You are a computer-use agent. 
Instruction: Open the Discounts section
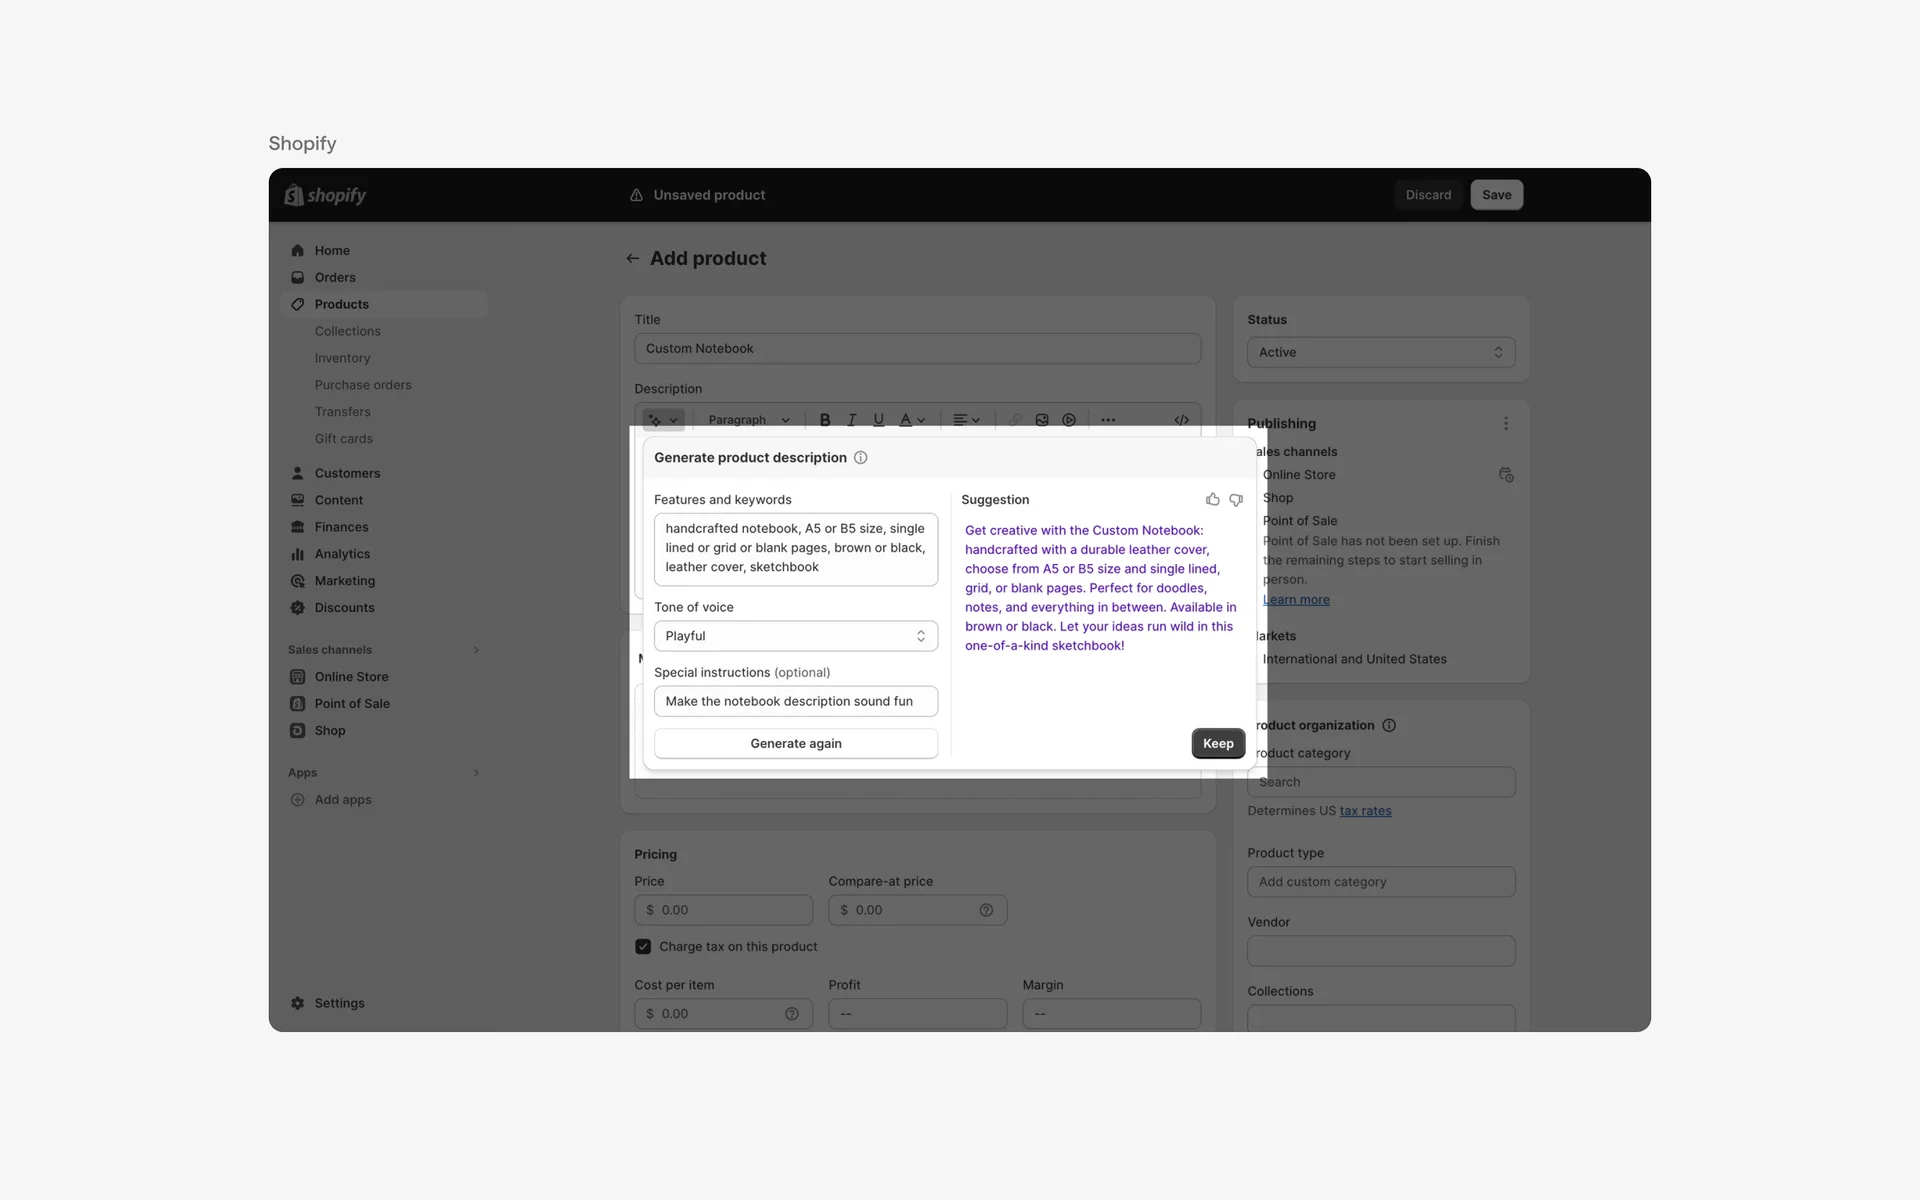coord(344,607)
